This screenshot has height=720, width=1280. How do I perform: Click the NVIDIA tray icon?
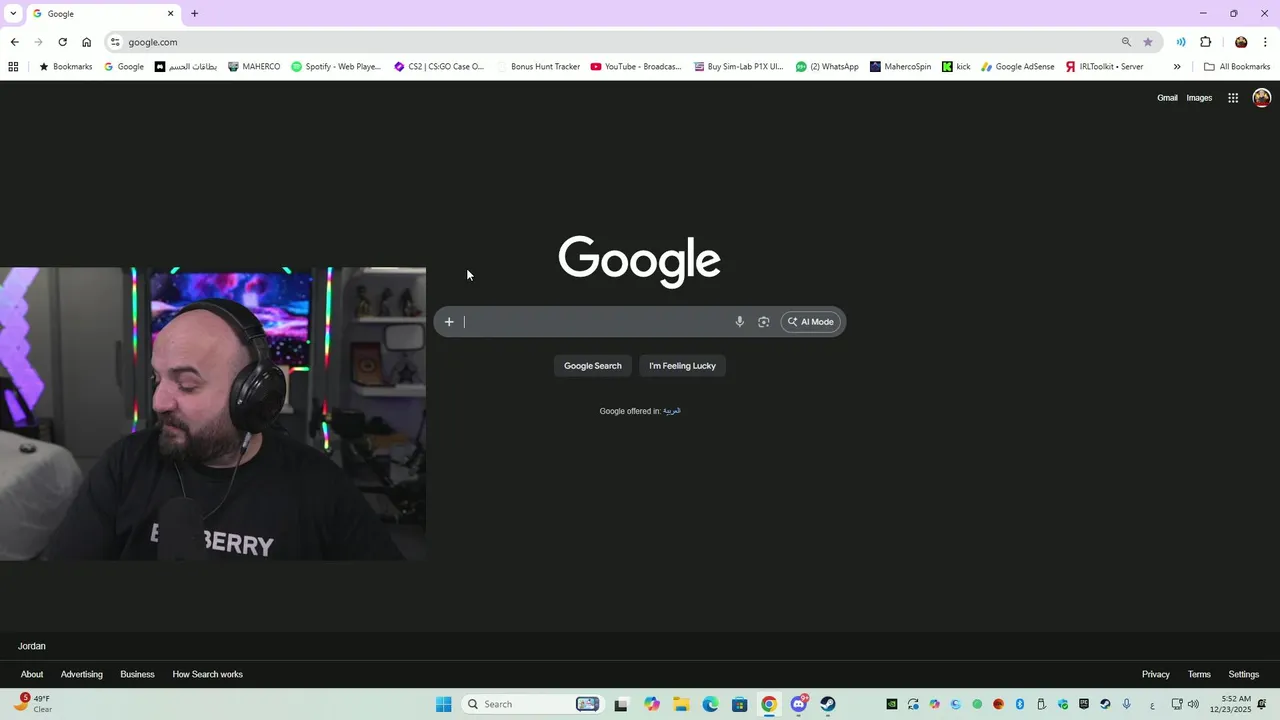coord(892,704)
